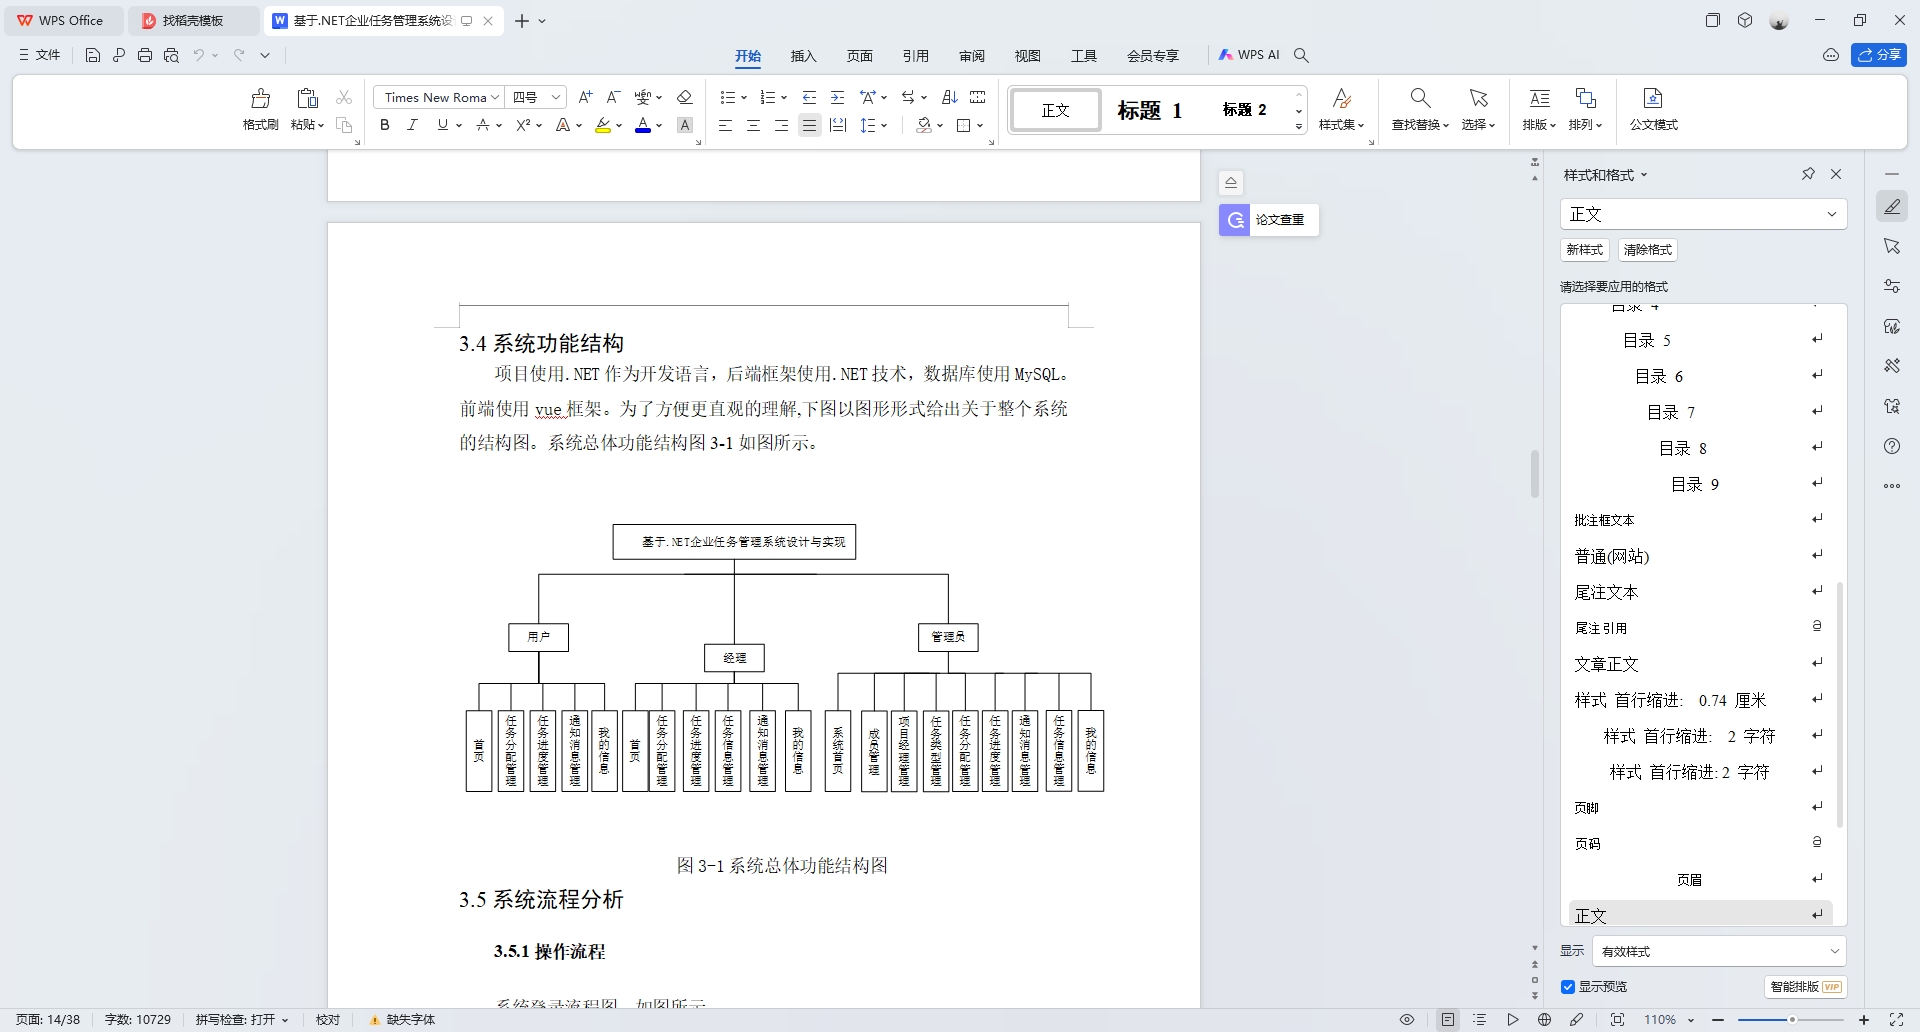Click the WPS AI button
1920x1032 pixels.
click(1249, 55)
